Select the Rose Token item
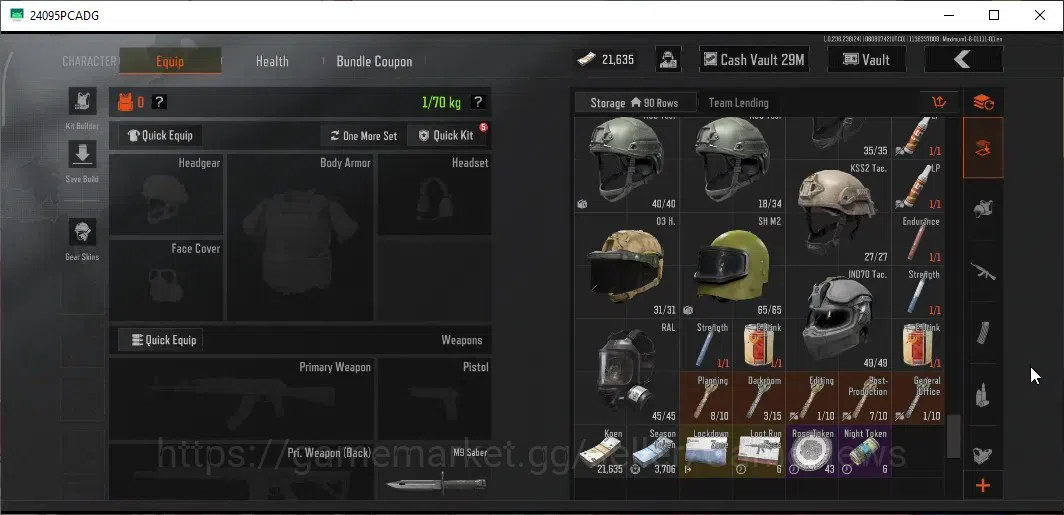 812,451
